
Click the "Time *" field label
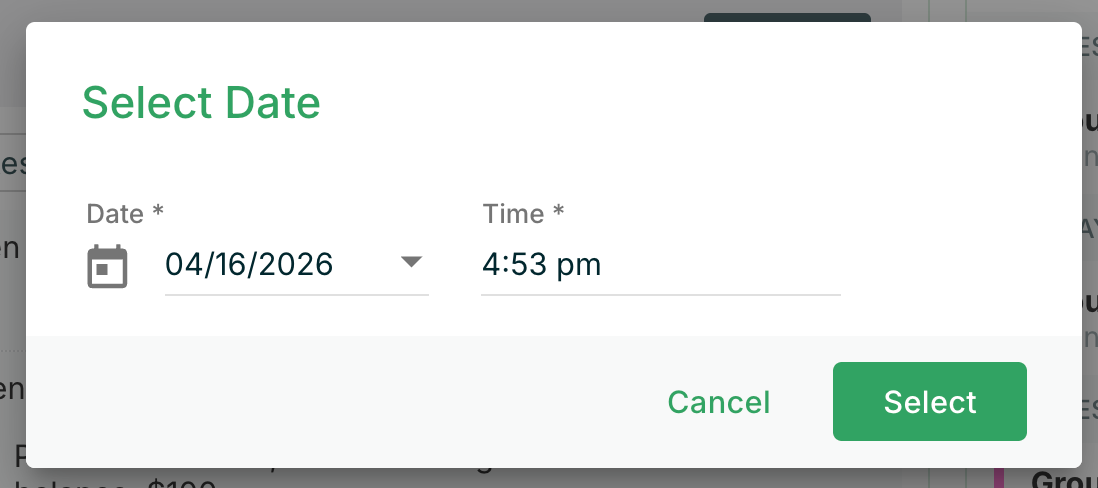coord(523,213)
